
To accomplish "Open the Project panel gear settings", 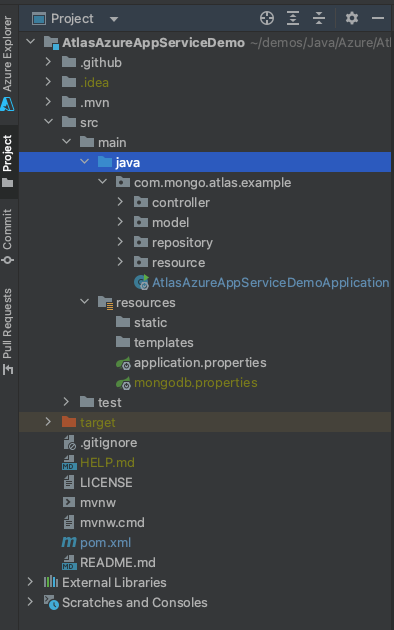I will (351, 18).
